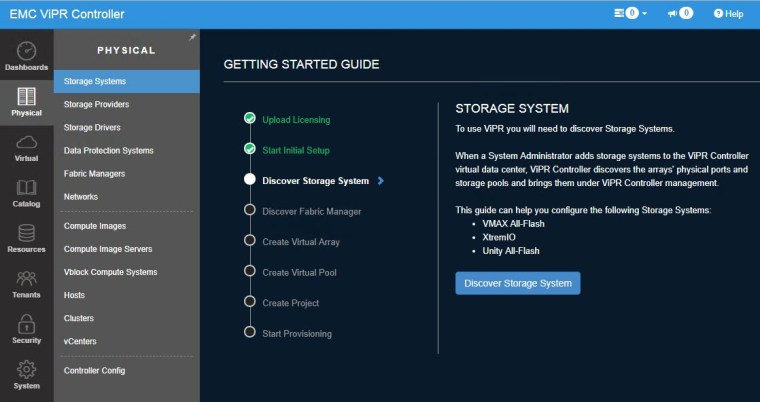Click the Upload Licensing green checkmark
This screenshot has width=760, height=402.
coord(250,118)
